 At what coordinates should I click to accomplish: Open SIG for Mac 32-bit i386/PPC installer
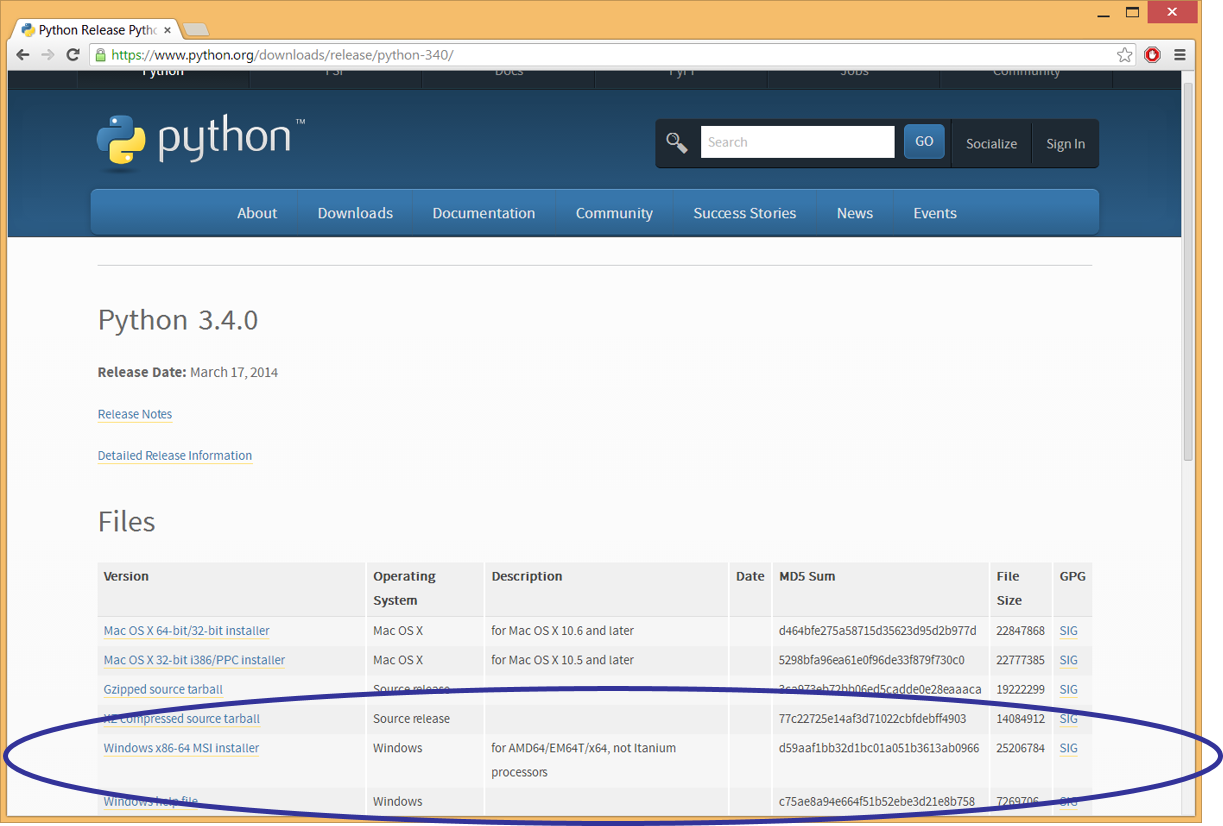(x=1068, y=660)
